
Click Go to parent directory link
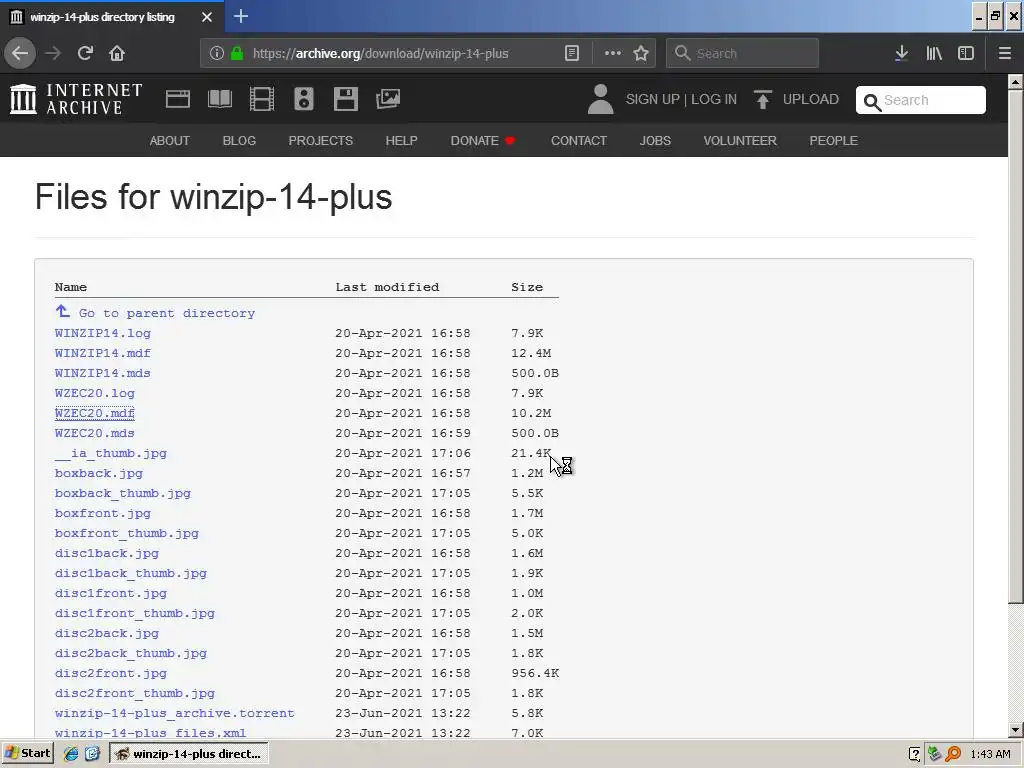click(x=167, y=313)
